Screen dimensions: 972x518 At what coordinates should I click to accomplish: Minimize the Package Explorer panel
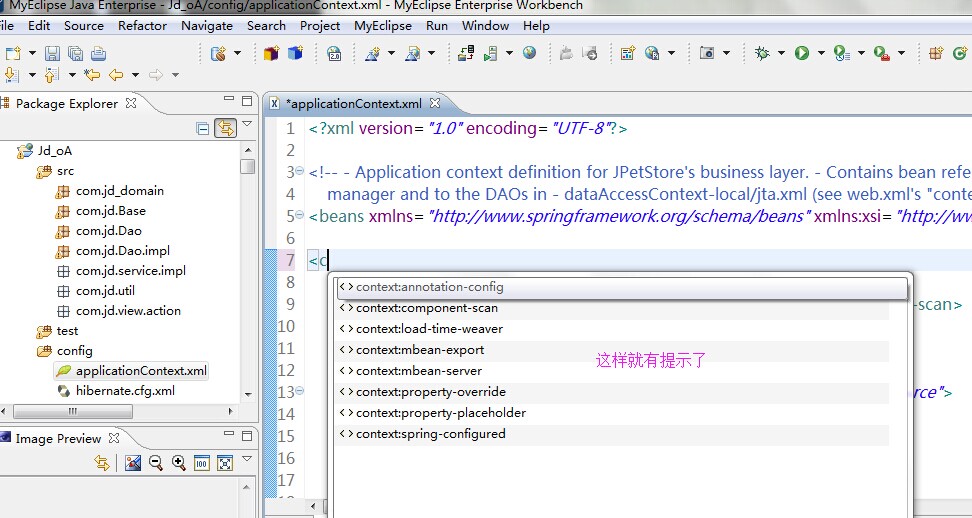point(229,100)
